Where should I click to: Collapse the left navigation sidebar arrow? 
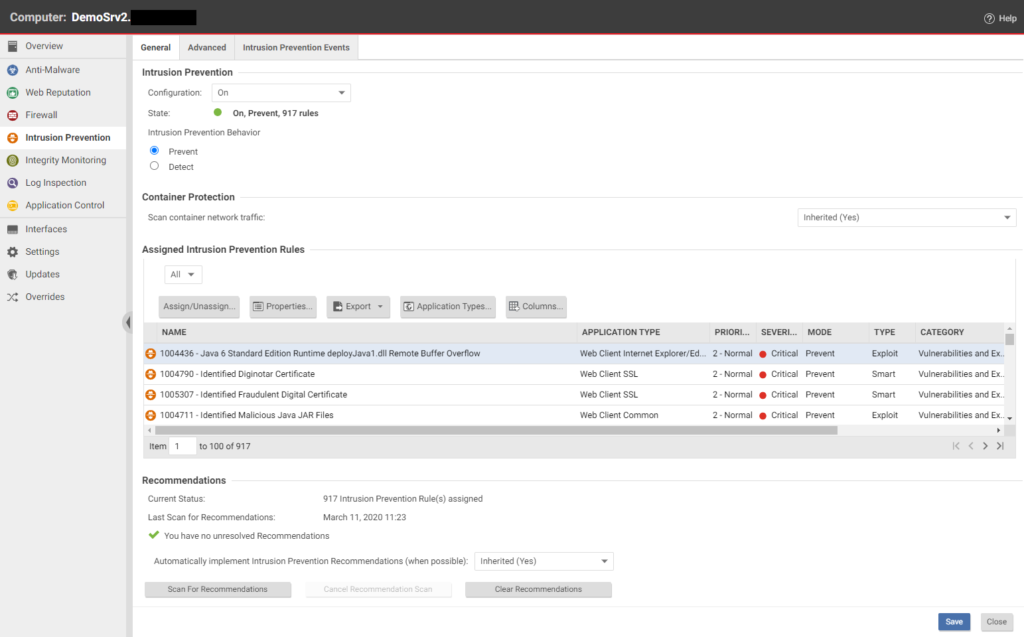pyautogui.click(x=127, y=322)
